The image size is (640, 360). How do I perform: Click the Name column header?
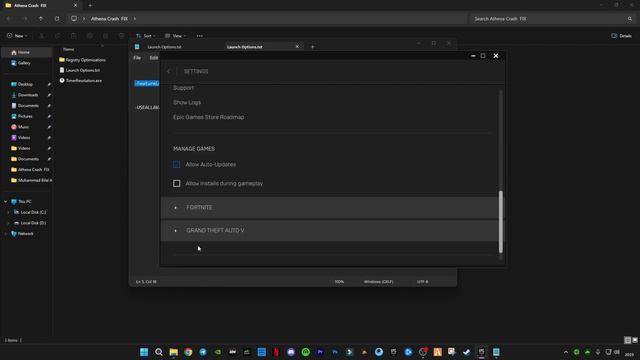coord(69,49)
